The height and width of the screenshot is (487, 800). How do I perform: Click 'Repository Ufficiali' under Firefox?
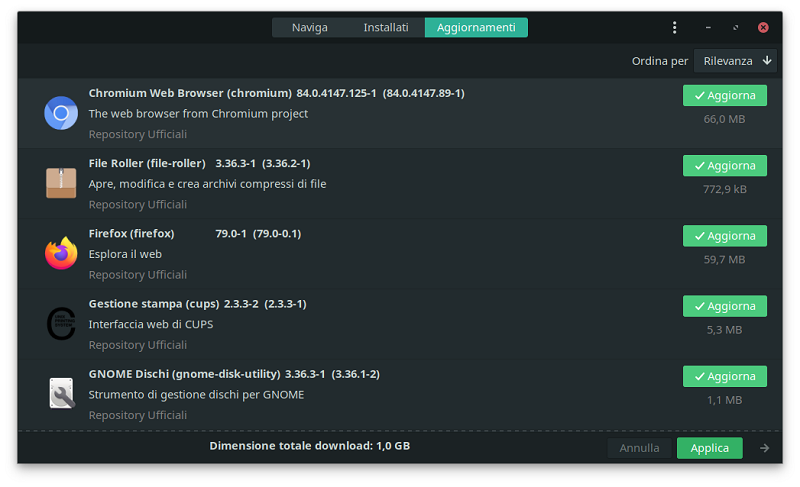pos(138,275)
